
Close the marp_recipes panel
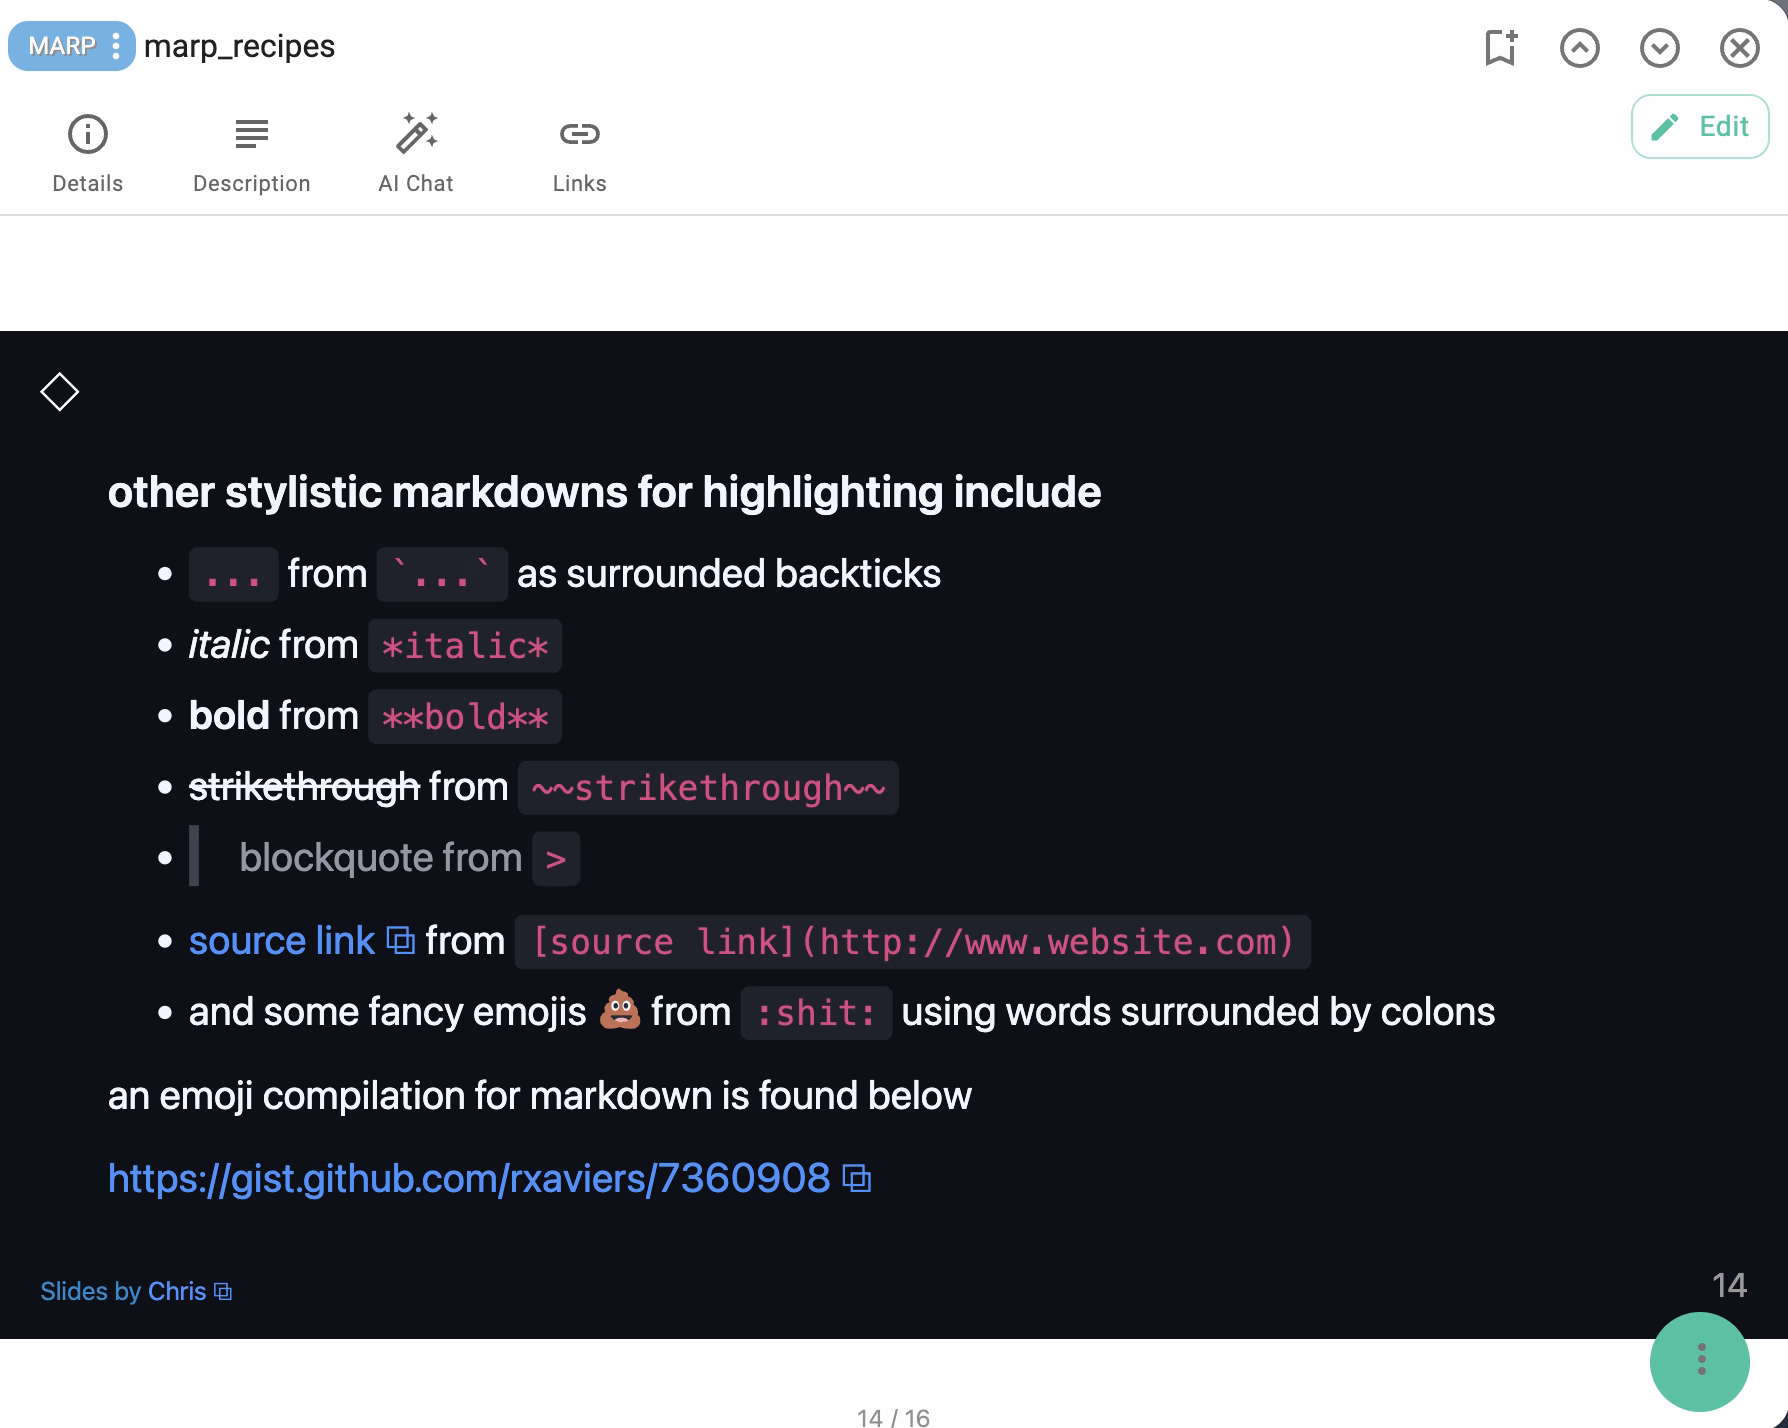click(1740, 47)
